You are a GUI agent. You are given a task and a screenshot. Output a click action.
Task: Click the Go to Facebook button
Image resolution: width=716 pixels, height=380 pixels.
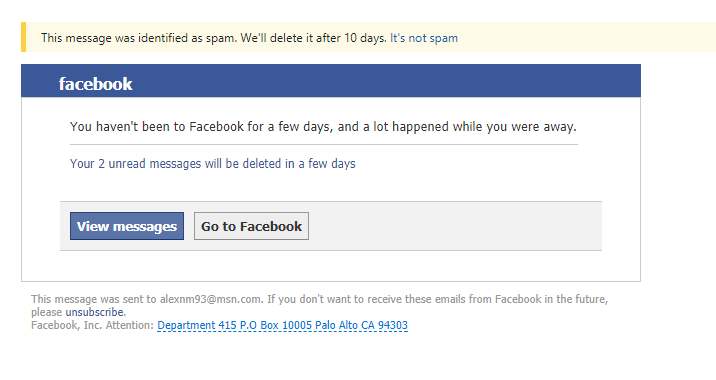pos(251,226)
